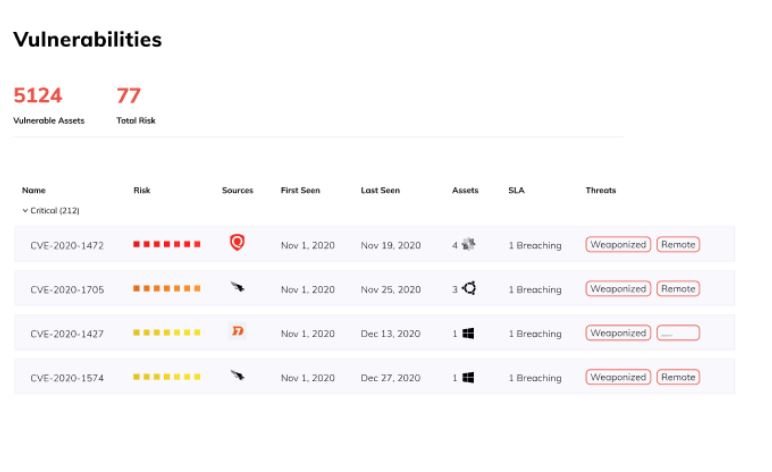Click the Weaponized tag for CVE-2020-1574
Image resolution: width=772 pixels, height=472 pixels.
point(618,377)
